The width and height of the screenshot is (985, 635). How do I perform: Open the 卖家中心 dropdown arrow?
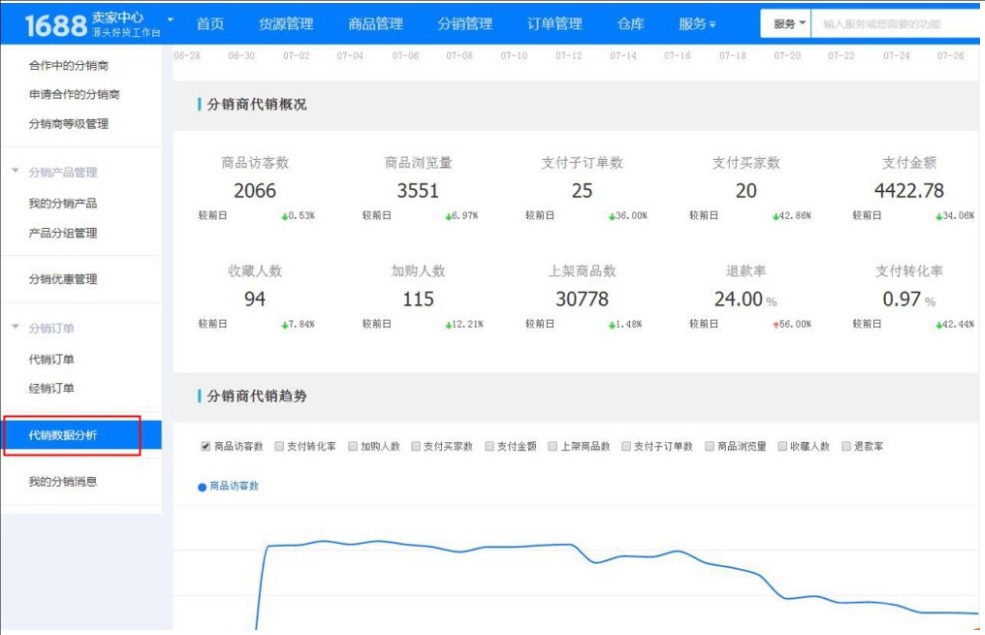point(170,19)
